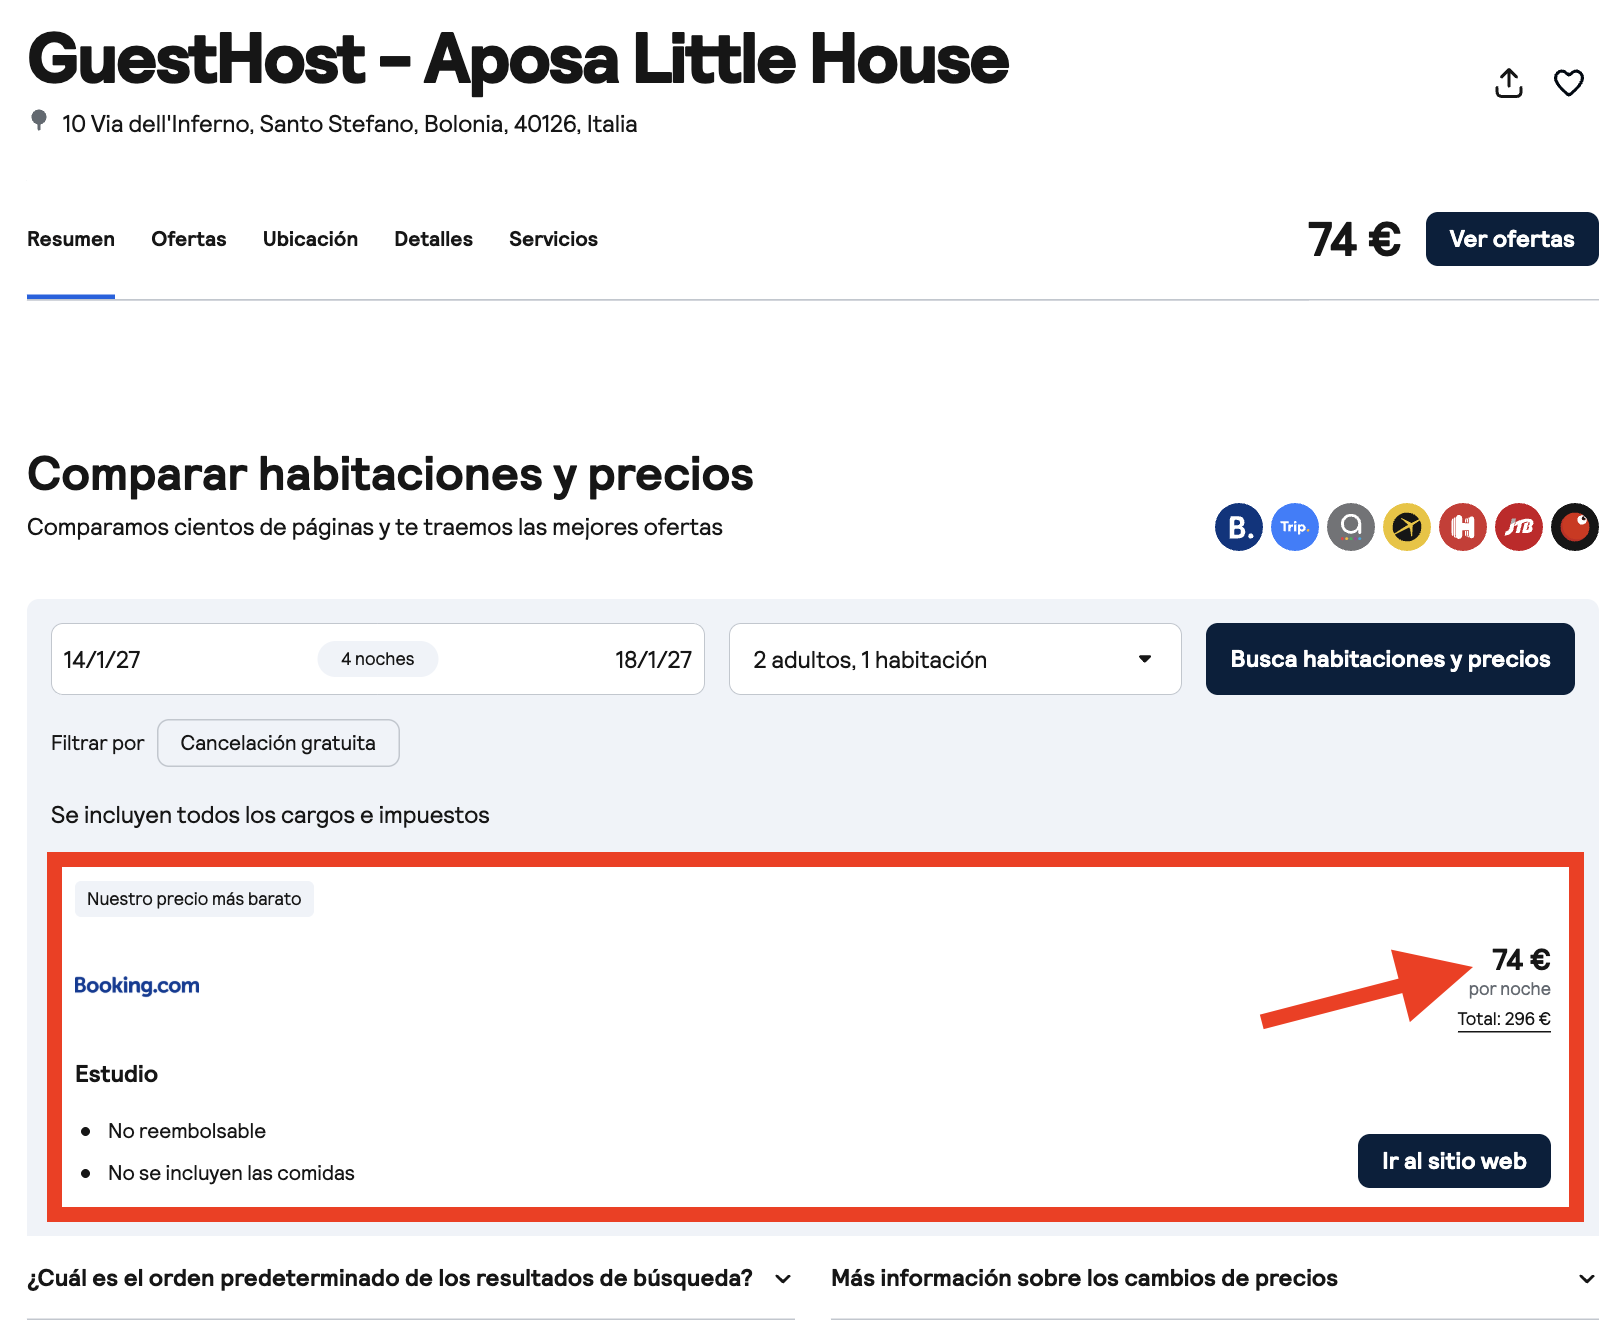Click the red 'H' Hotels.com logo
Image resolution: width=1618 pixels, height=1322 pixels.
(x=1463, y=527)
